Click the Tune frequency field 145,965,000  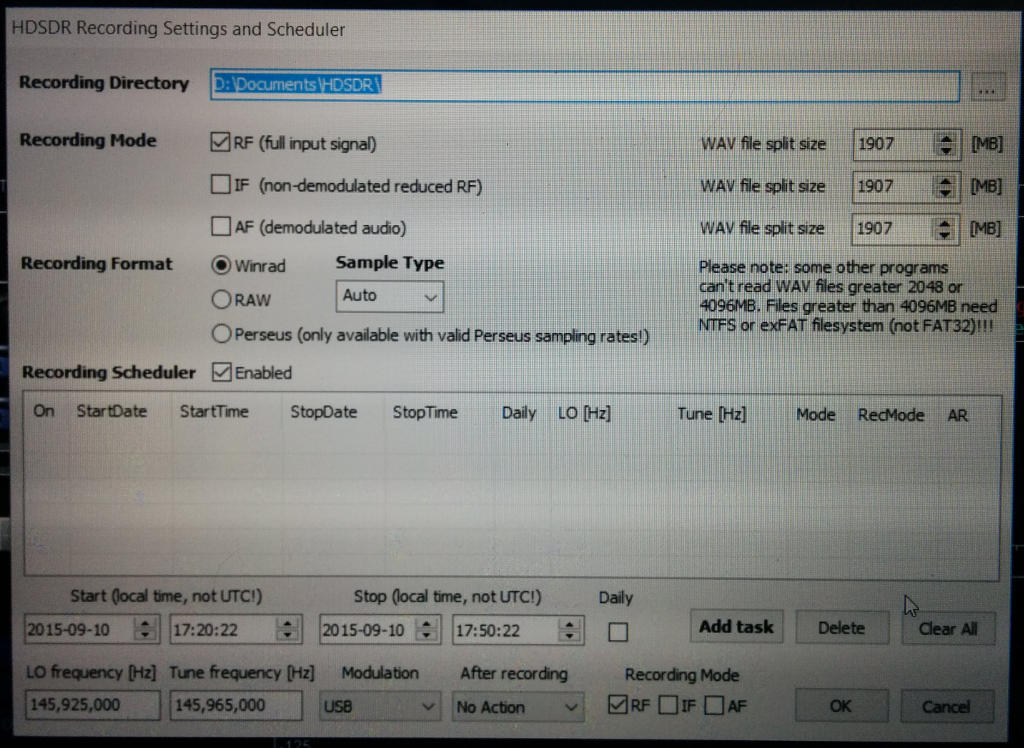point(236,706)
